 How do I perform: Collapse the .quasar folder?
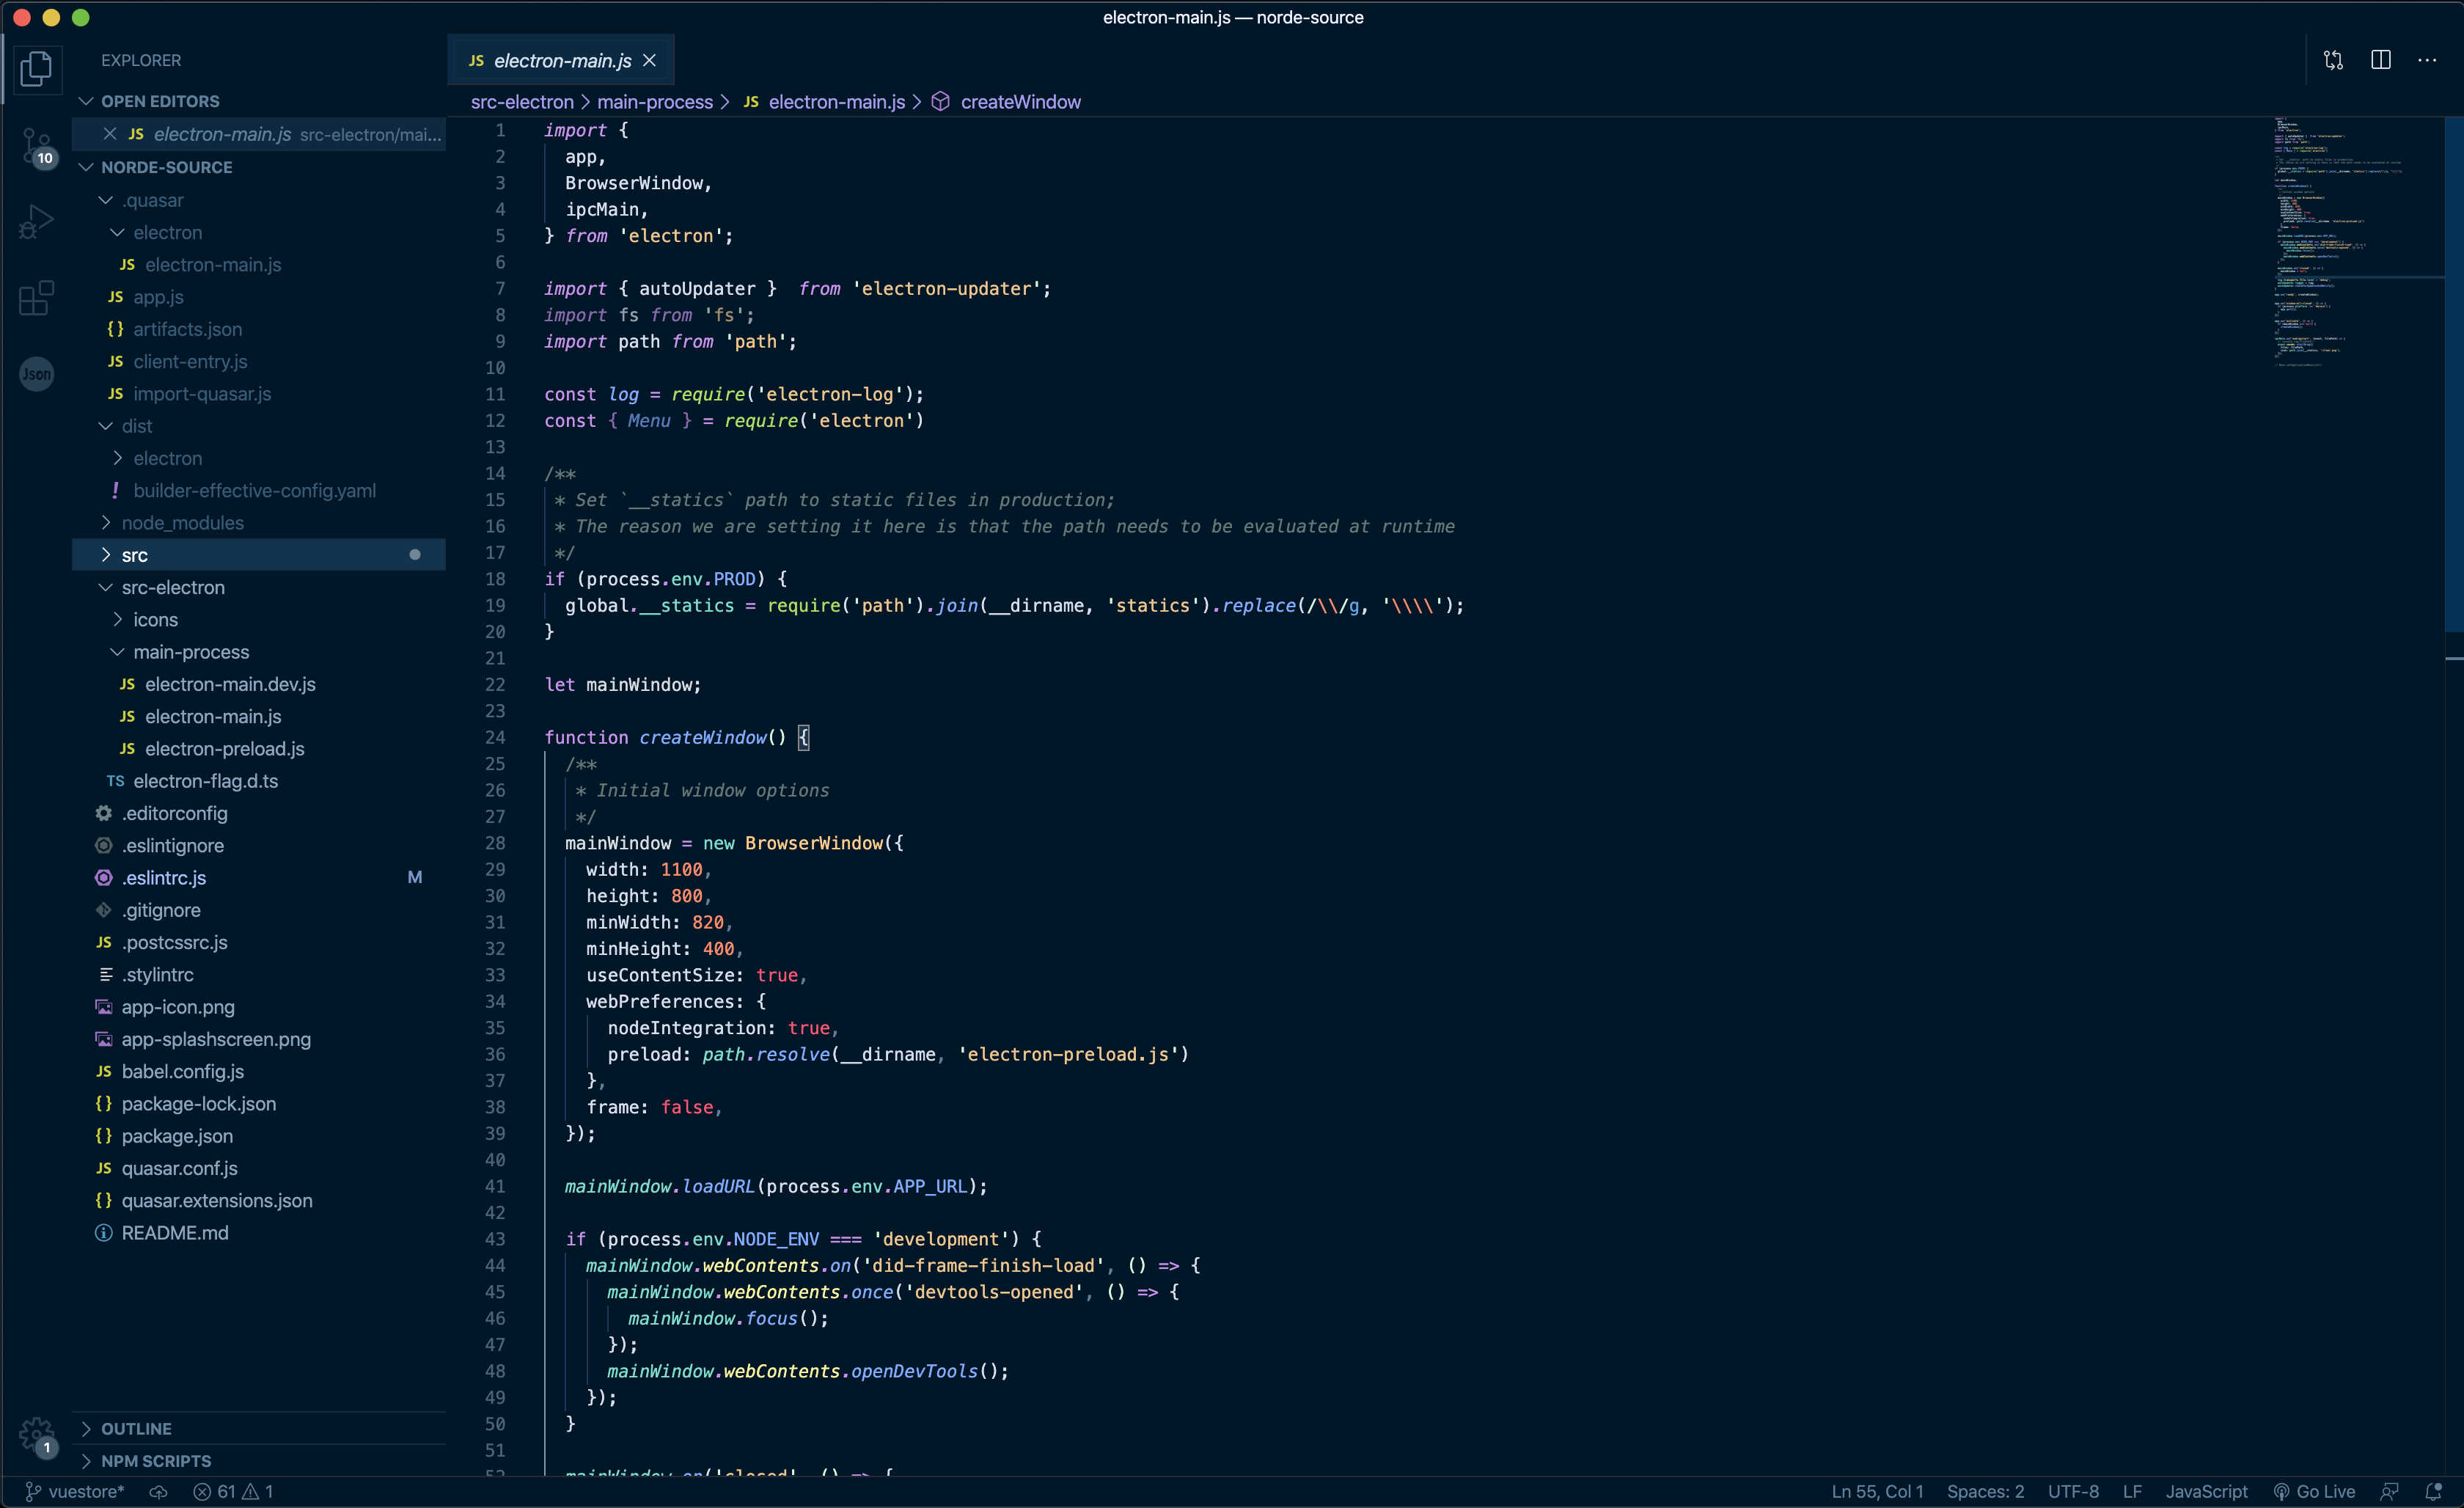pos(259,200)
